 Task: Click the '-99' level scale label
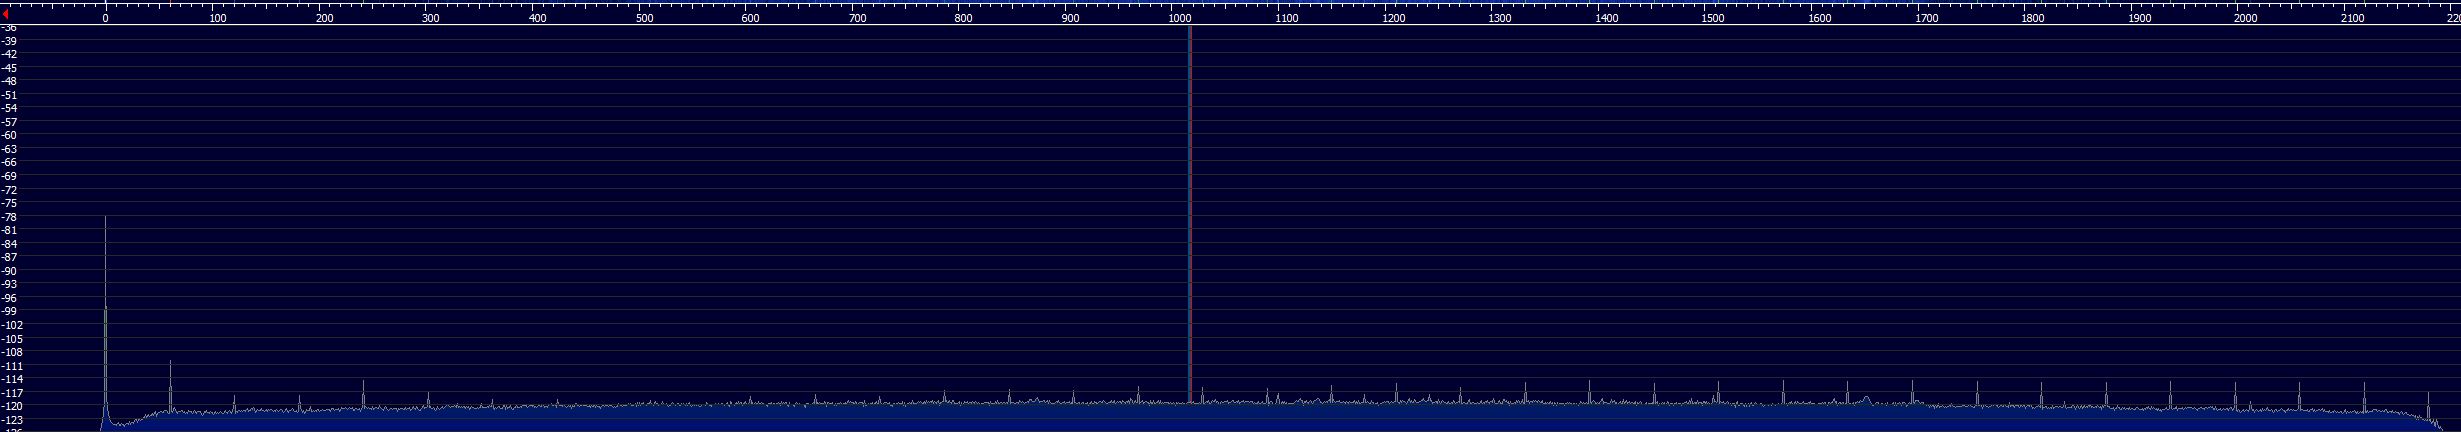(9, 311)
